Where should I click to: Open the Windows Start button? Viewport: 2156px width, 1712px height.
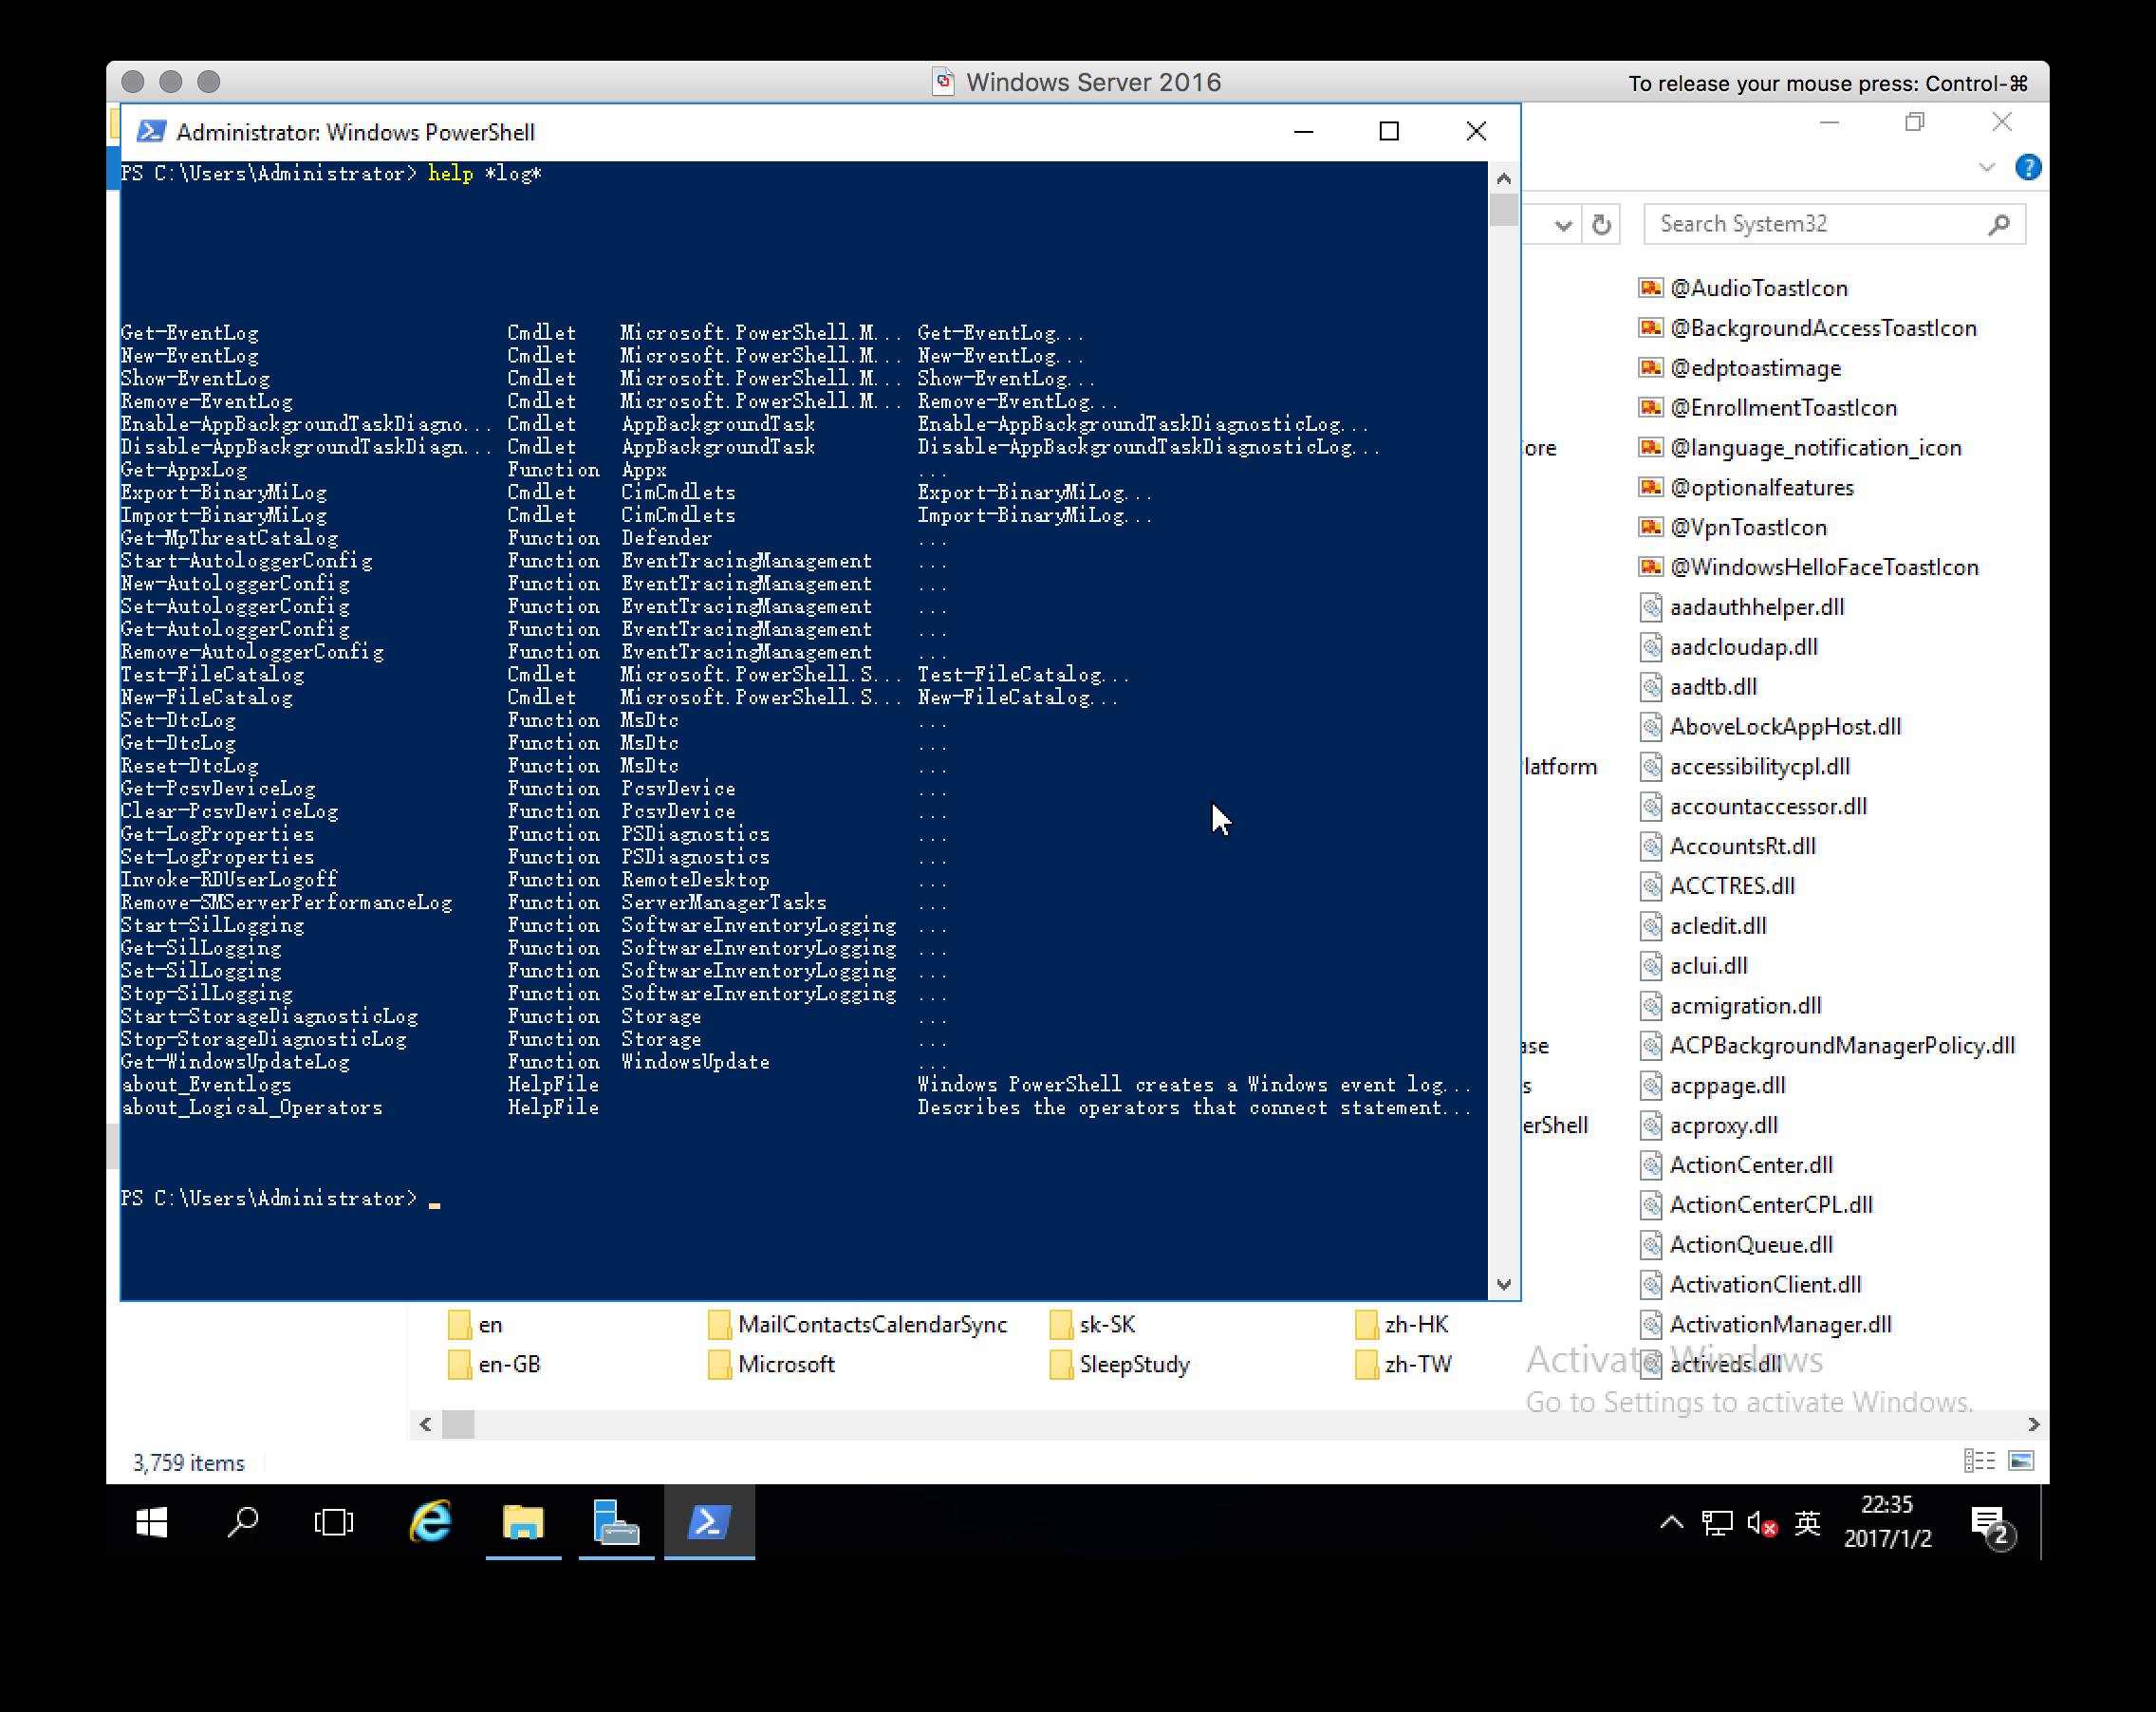coord(151,1522)
